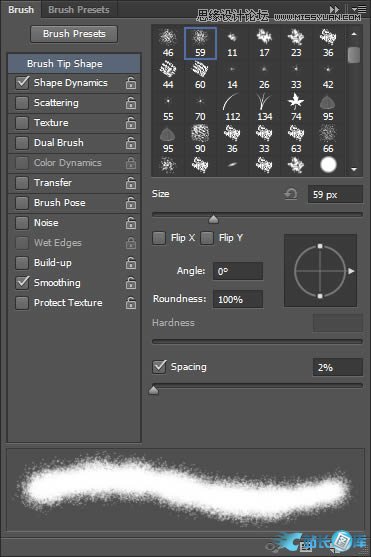Toggle the Protect Texture lock icon
The width and height of the screenshot is (371, 557).
[x=131, y=303]
